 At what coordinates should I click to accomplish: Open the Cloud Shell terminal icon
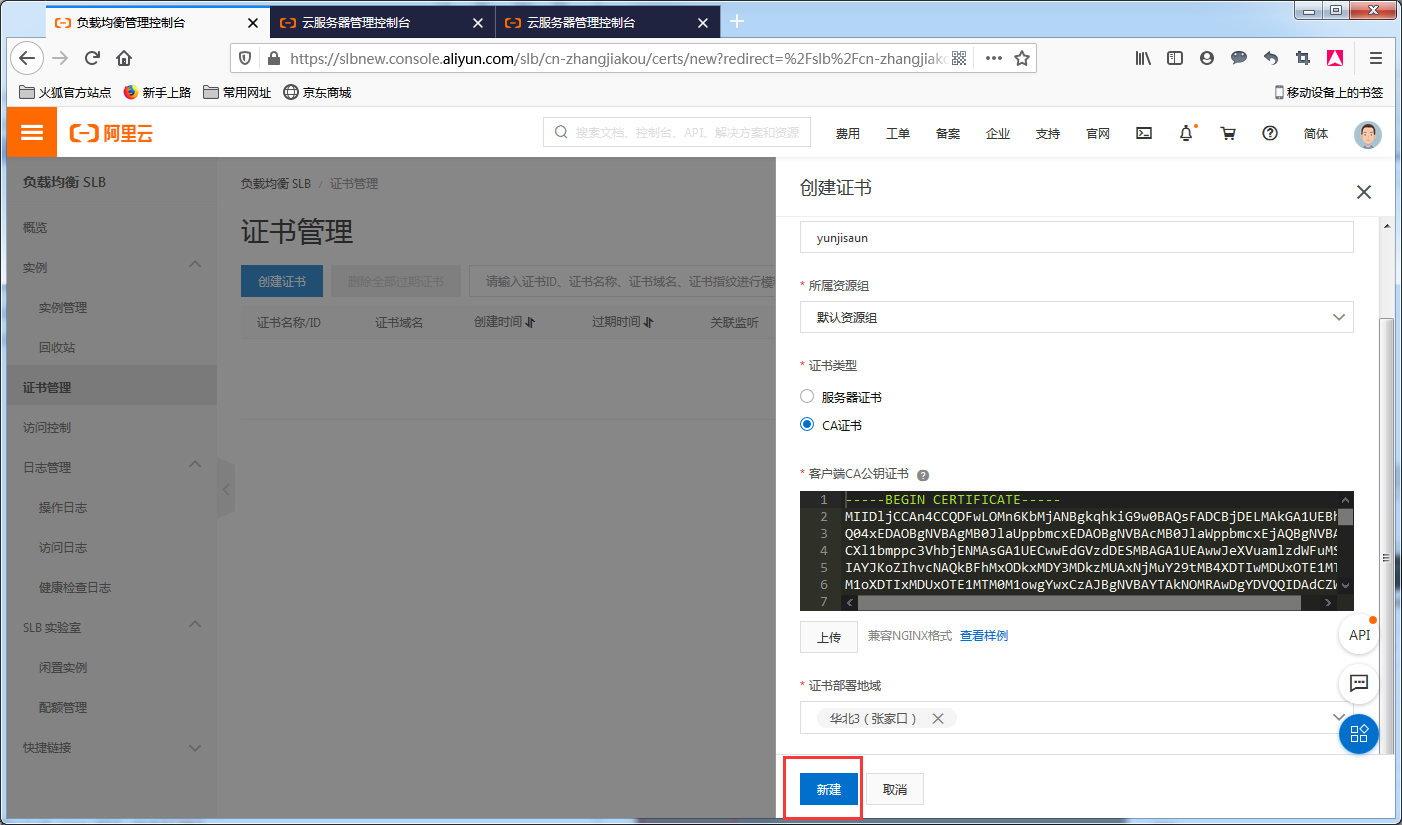[x=1144, y=133]
